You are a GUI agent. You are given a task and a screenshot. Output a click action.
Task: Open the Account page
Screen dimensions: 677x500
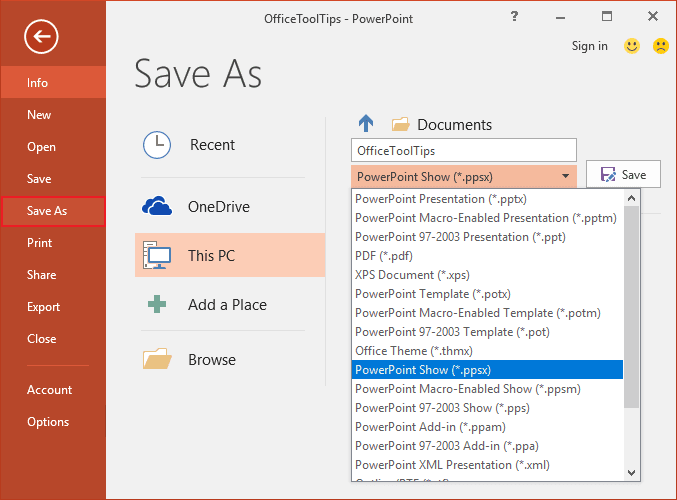(x=53, y=389)
